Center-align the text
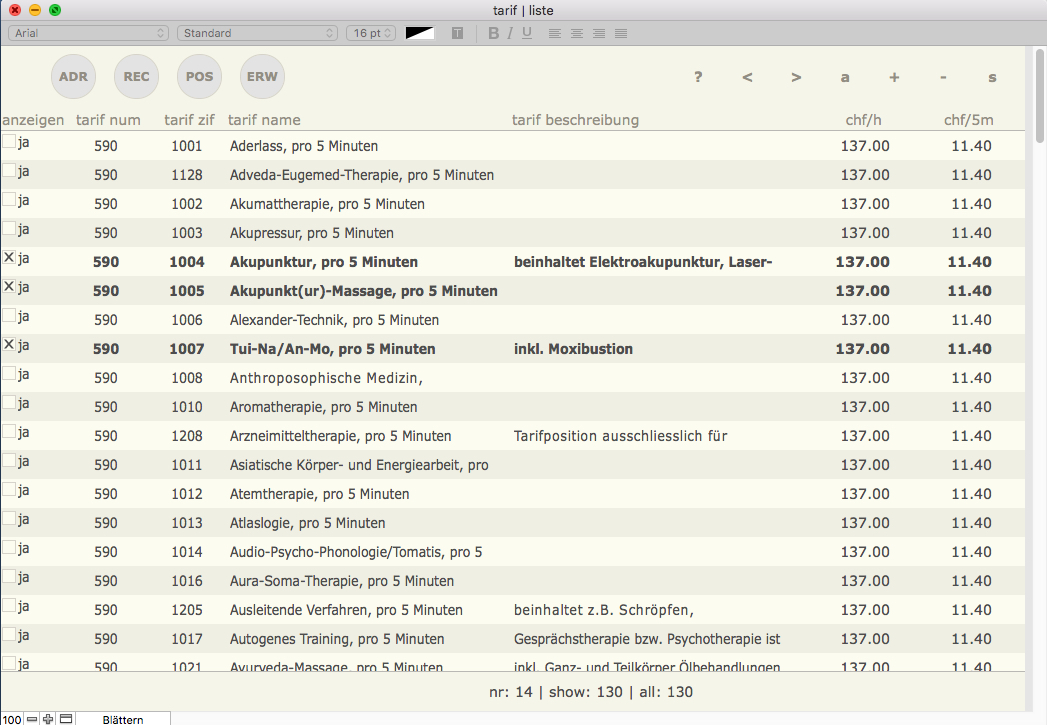The height and width of the screenshot is (725, 1047). [577, 33]
